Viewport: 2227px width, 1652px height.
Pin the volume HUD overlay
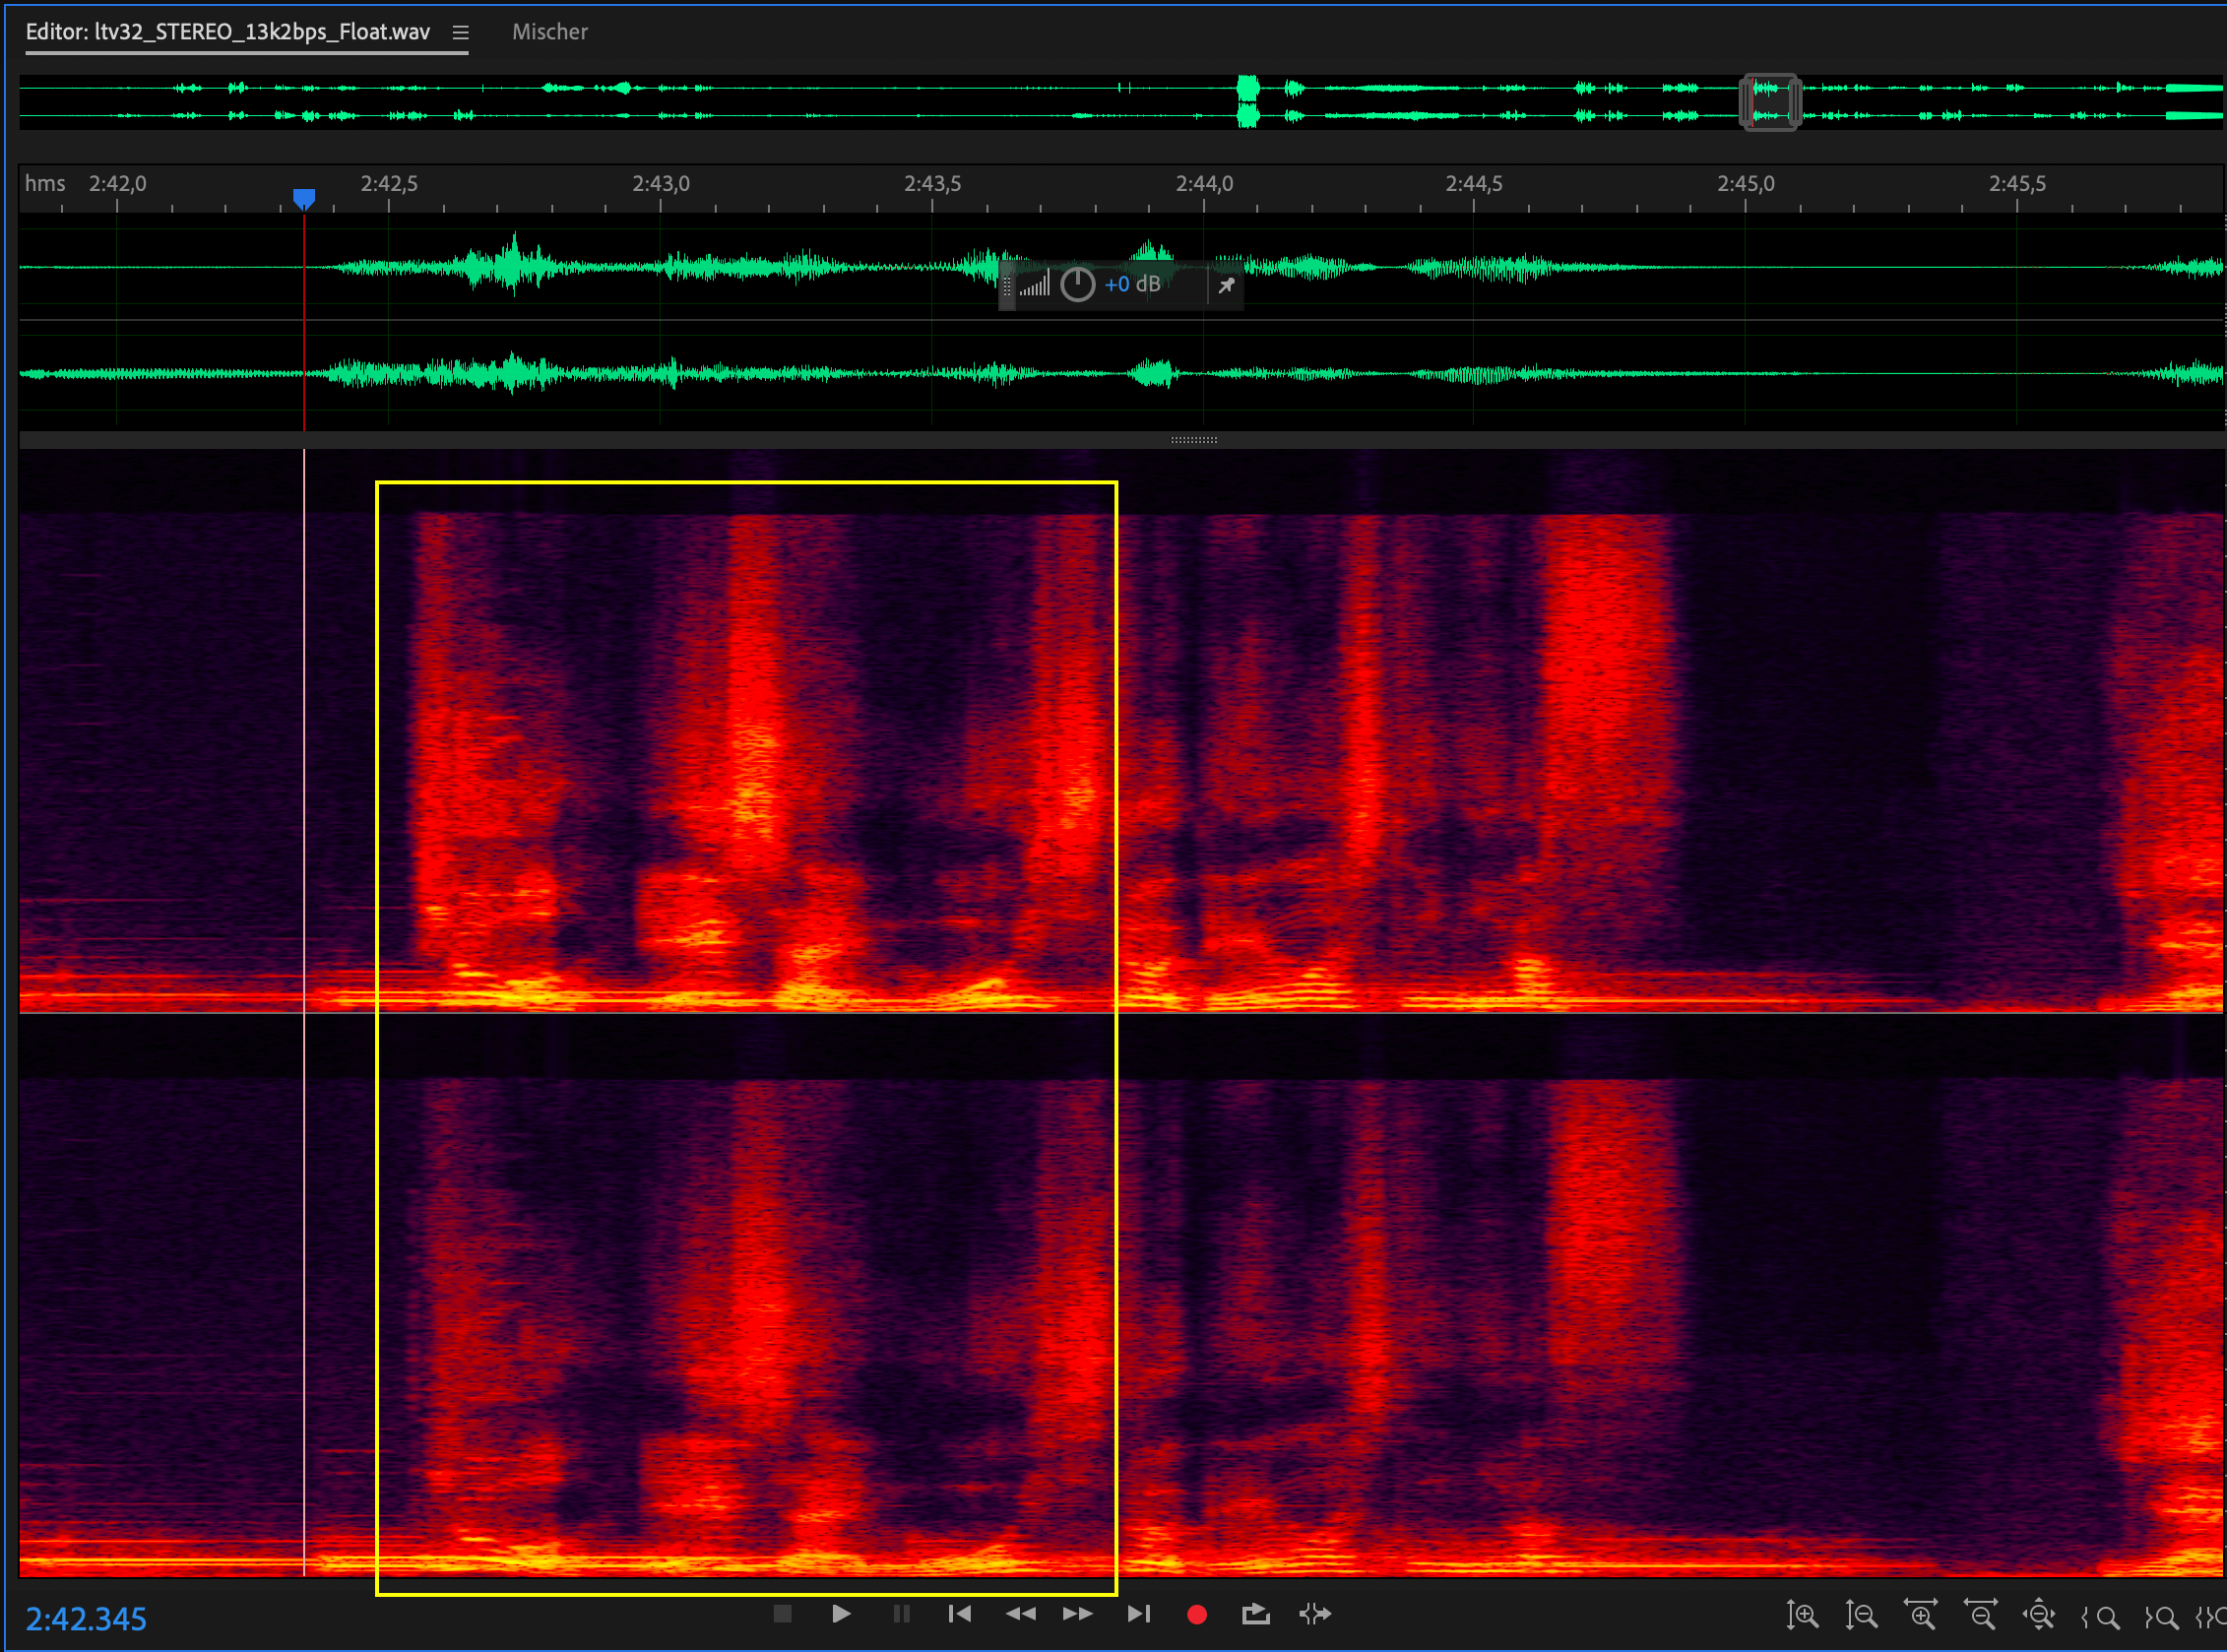tap(1226, 286)
